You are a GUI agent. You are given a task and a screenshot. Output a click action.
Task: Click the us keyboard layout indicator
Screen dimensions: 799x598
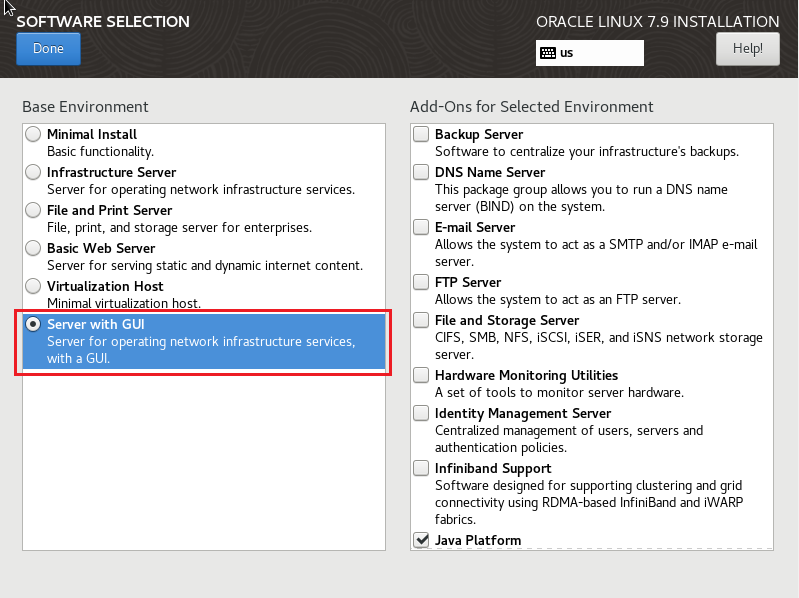[x=590, y=53]
